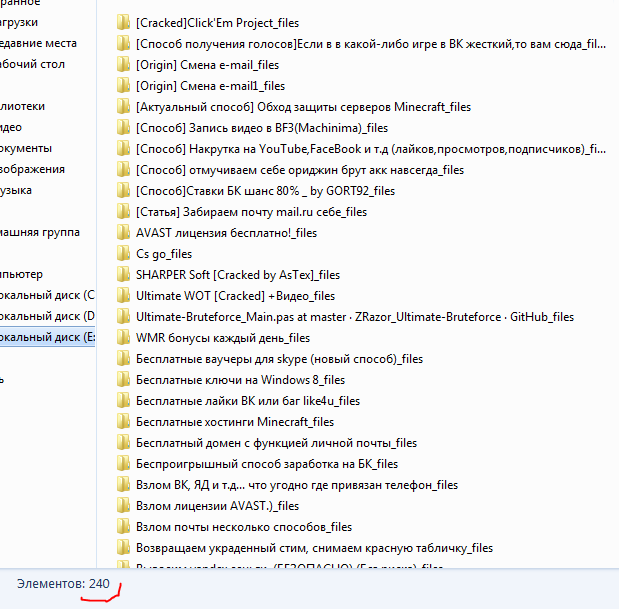The height and width of the screenshot is (609, 619).
Task: Click folder icon next to Cs go_files
Action: coord(123,253)
